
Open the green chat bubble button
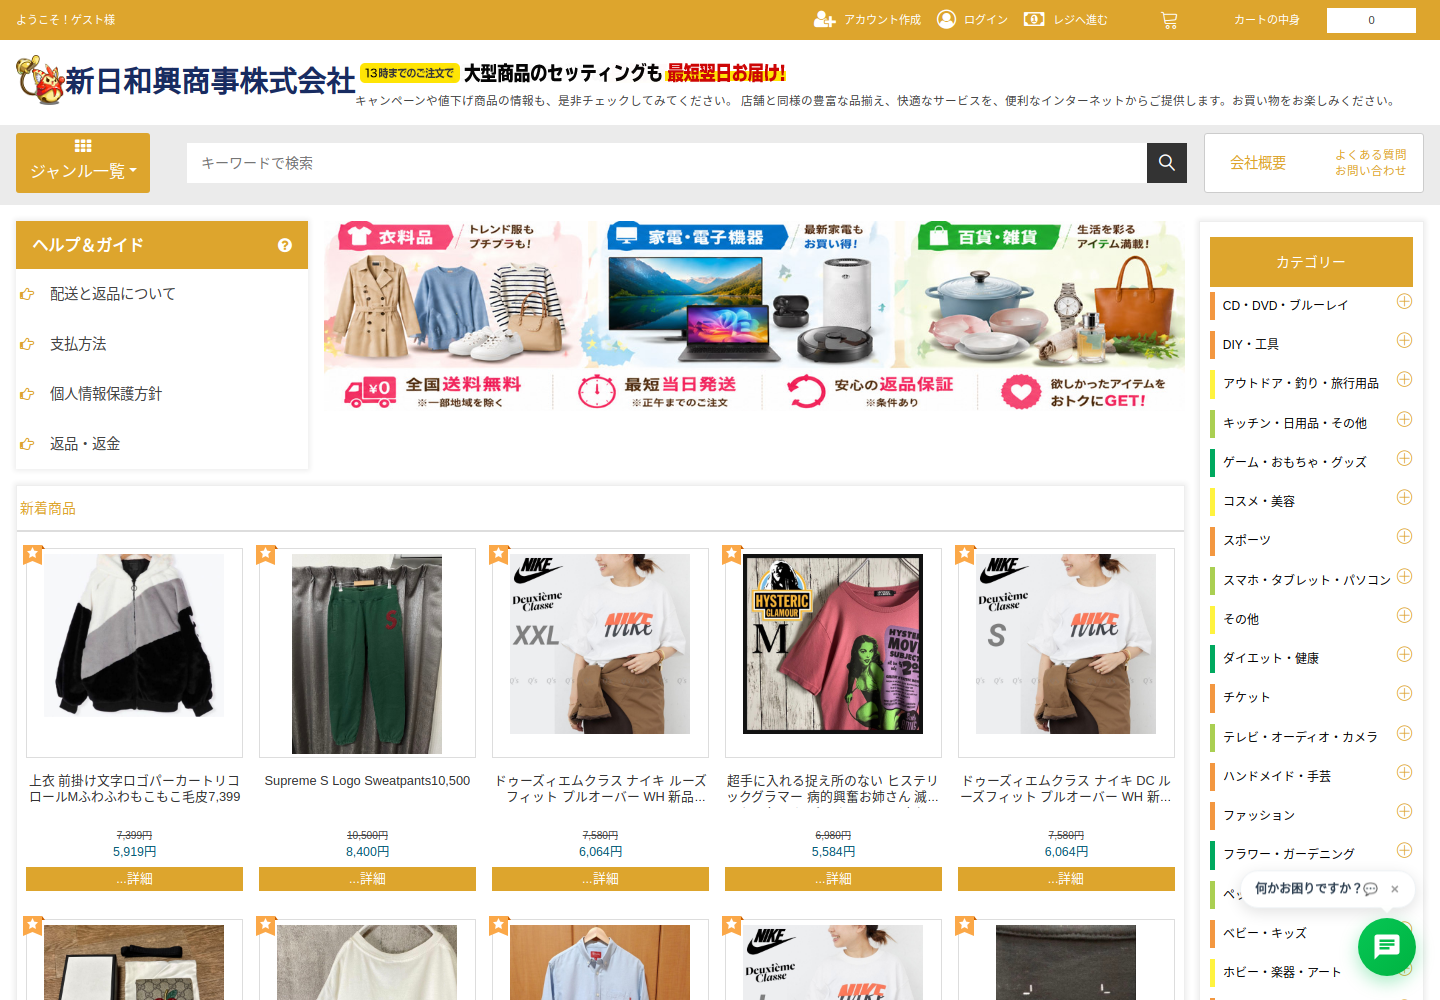click(x=1386, y=946)
